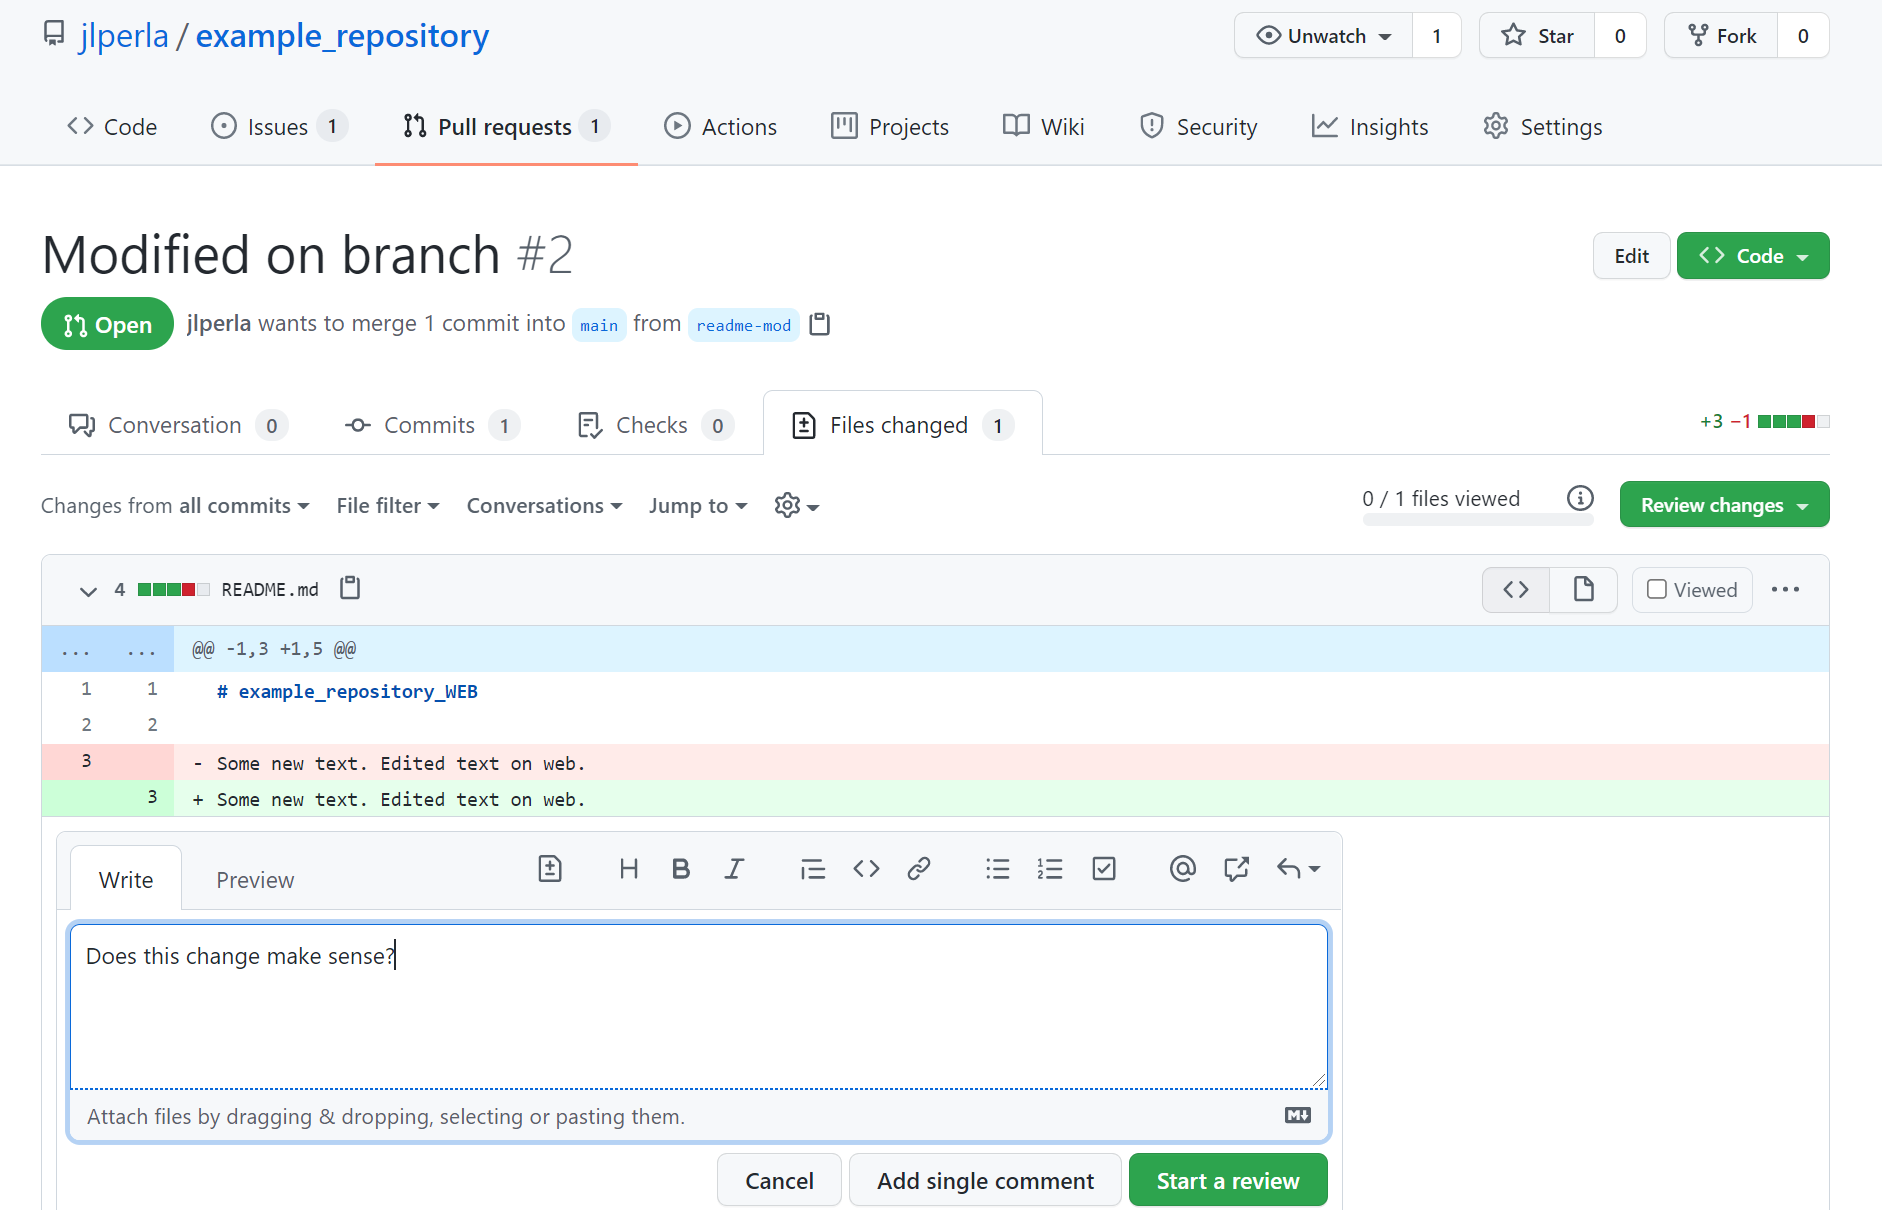Image resolution: width=1882 pixels, height=1210 pixels.
Task: Click Add single comment button
Action: click(985, 1181)
